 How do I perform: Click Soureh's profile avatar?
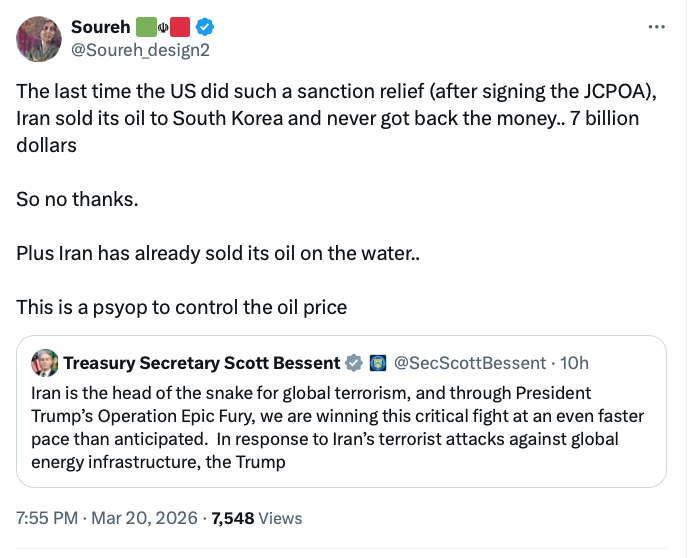39,39
